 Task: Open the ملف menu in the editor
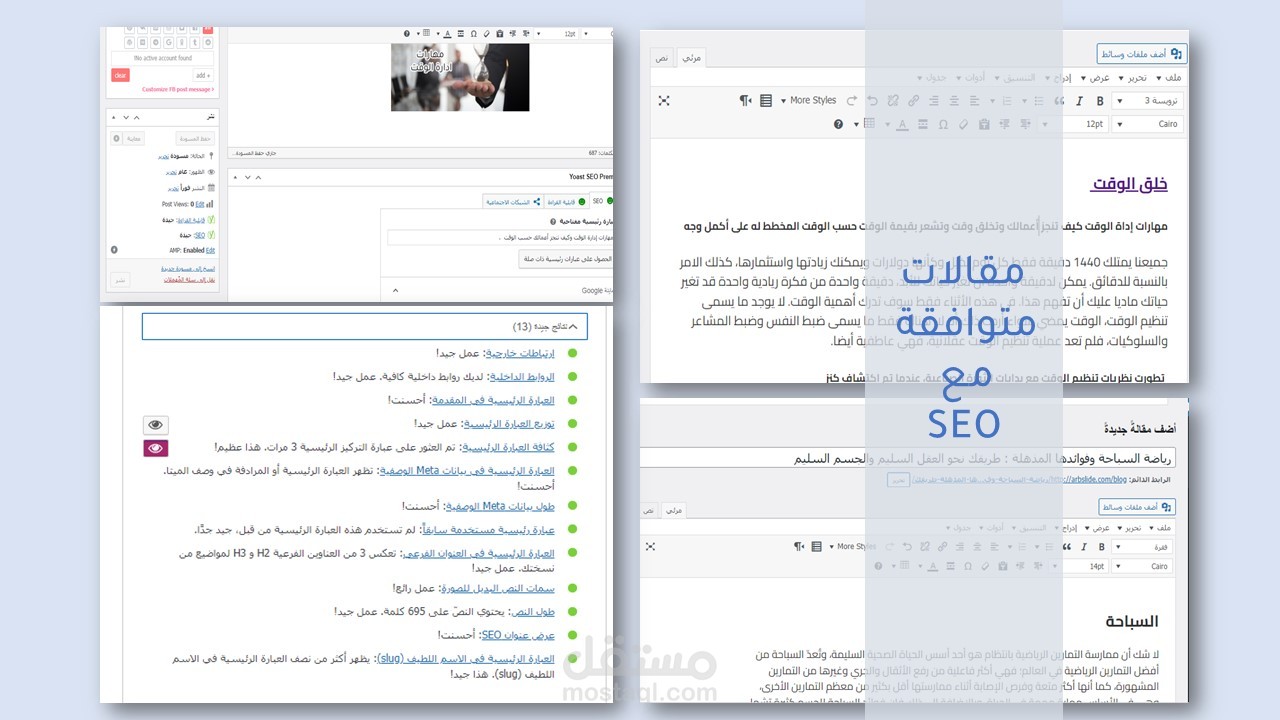[x=1172, y=77]
